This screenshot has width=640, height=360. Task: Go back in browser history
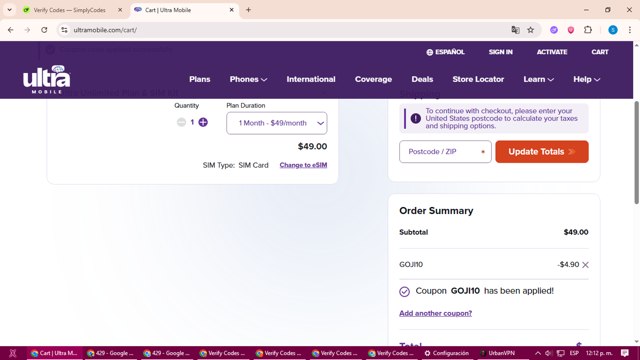pyautogui.click(x=11, y=30)
